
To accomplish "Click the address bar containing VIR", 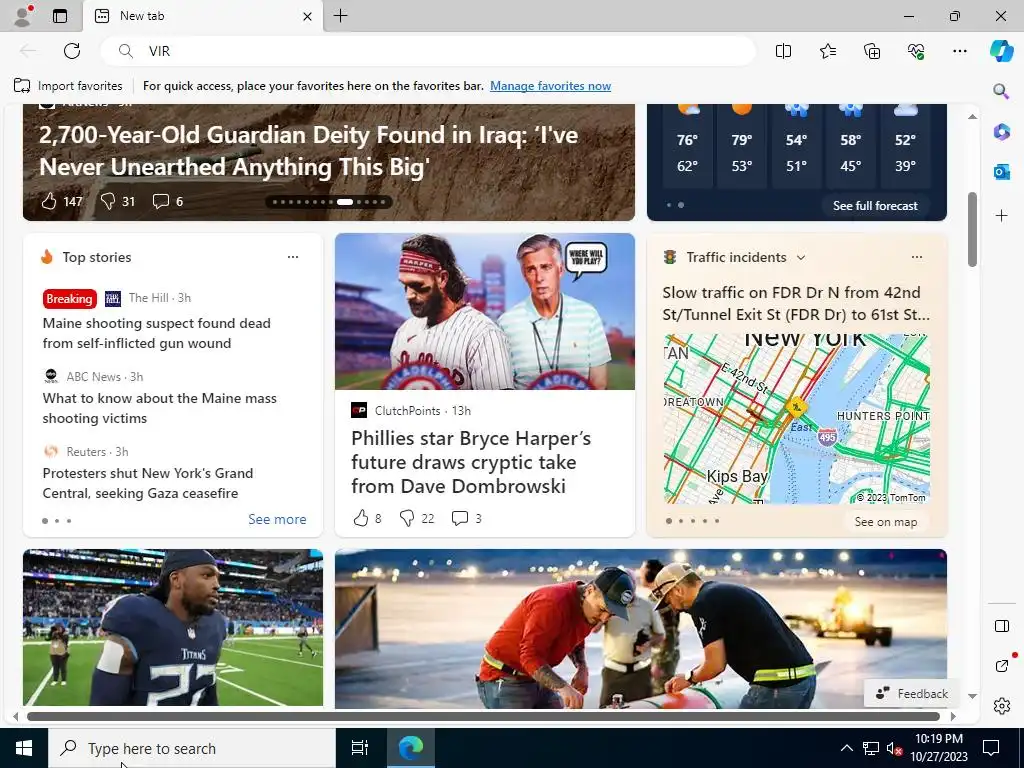I will point(428,51).
